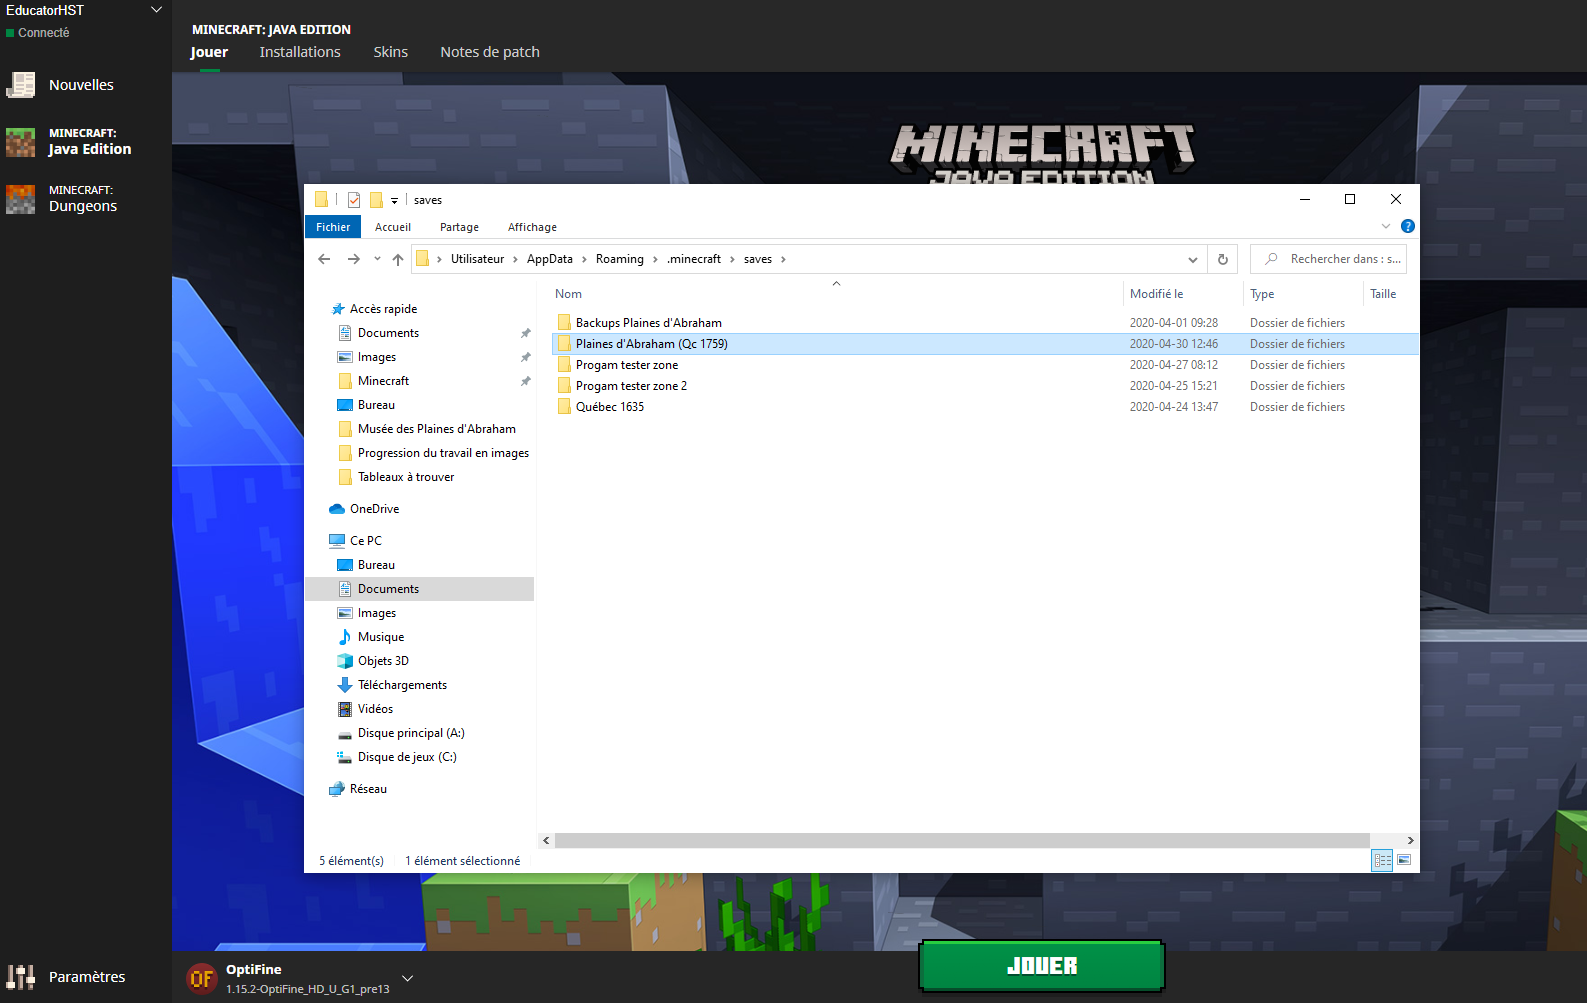The image size is (1587, 1003).
Task: Click the OneDrive cloud icon
Action: [x=337, y=509]
